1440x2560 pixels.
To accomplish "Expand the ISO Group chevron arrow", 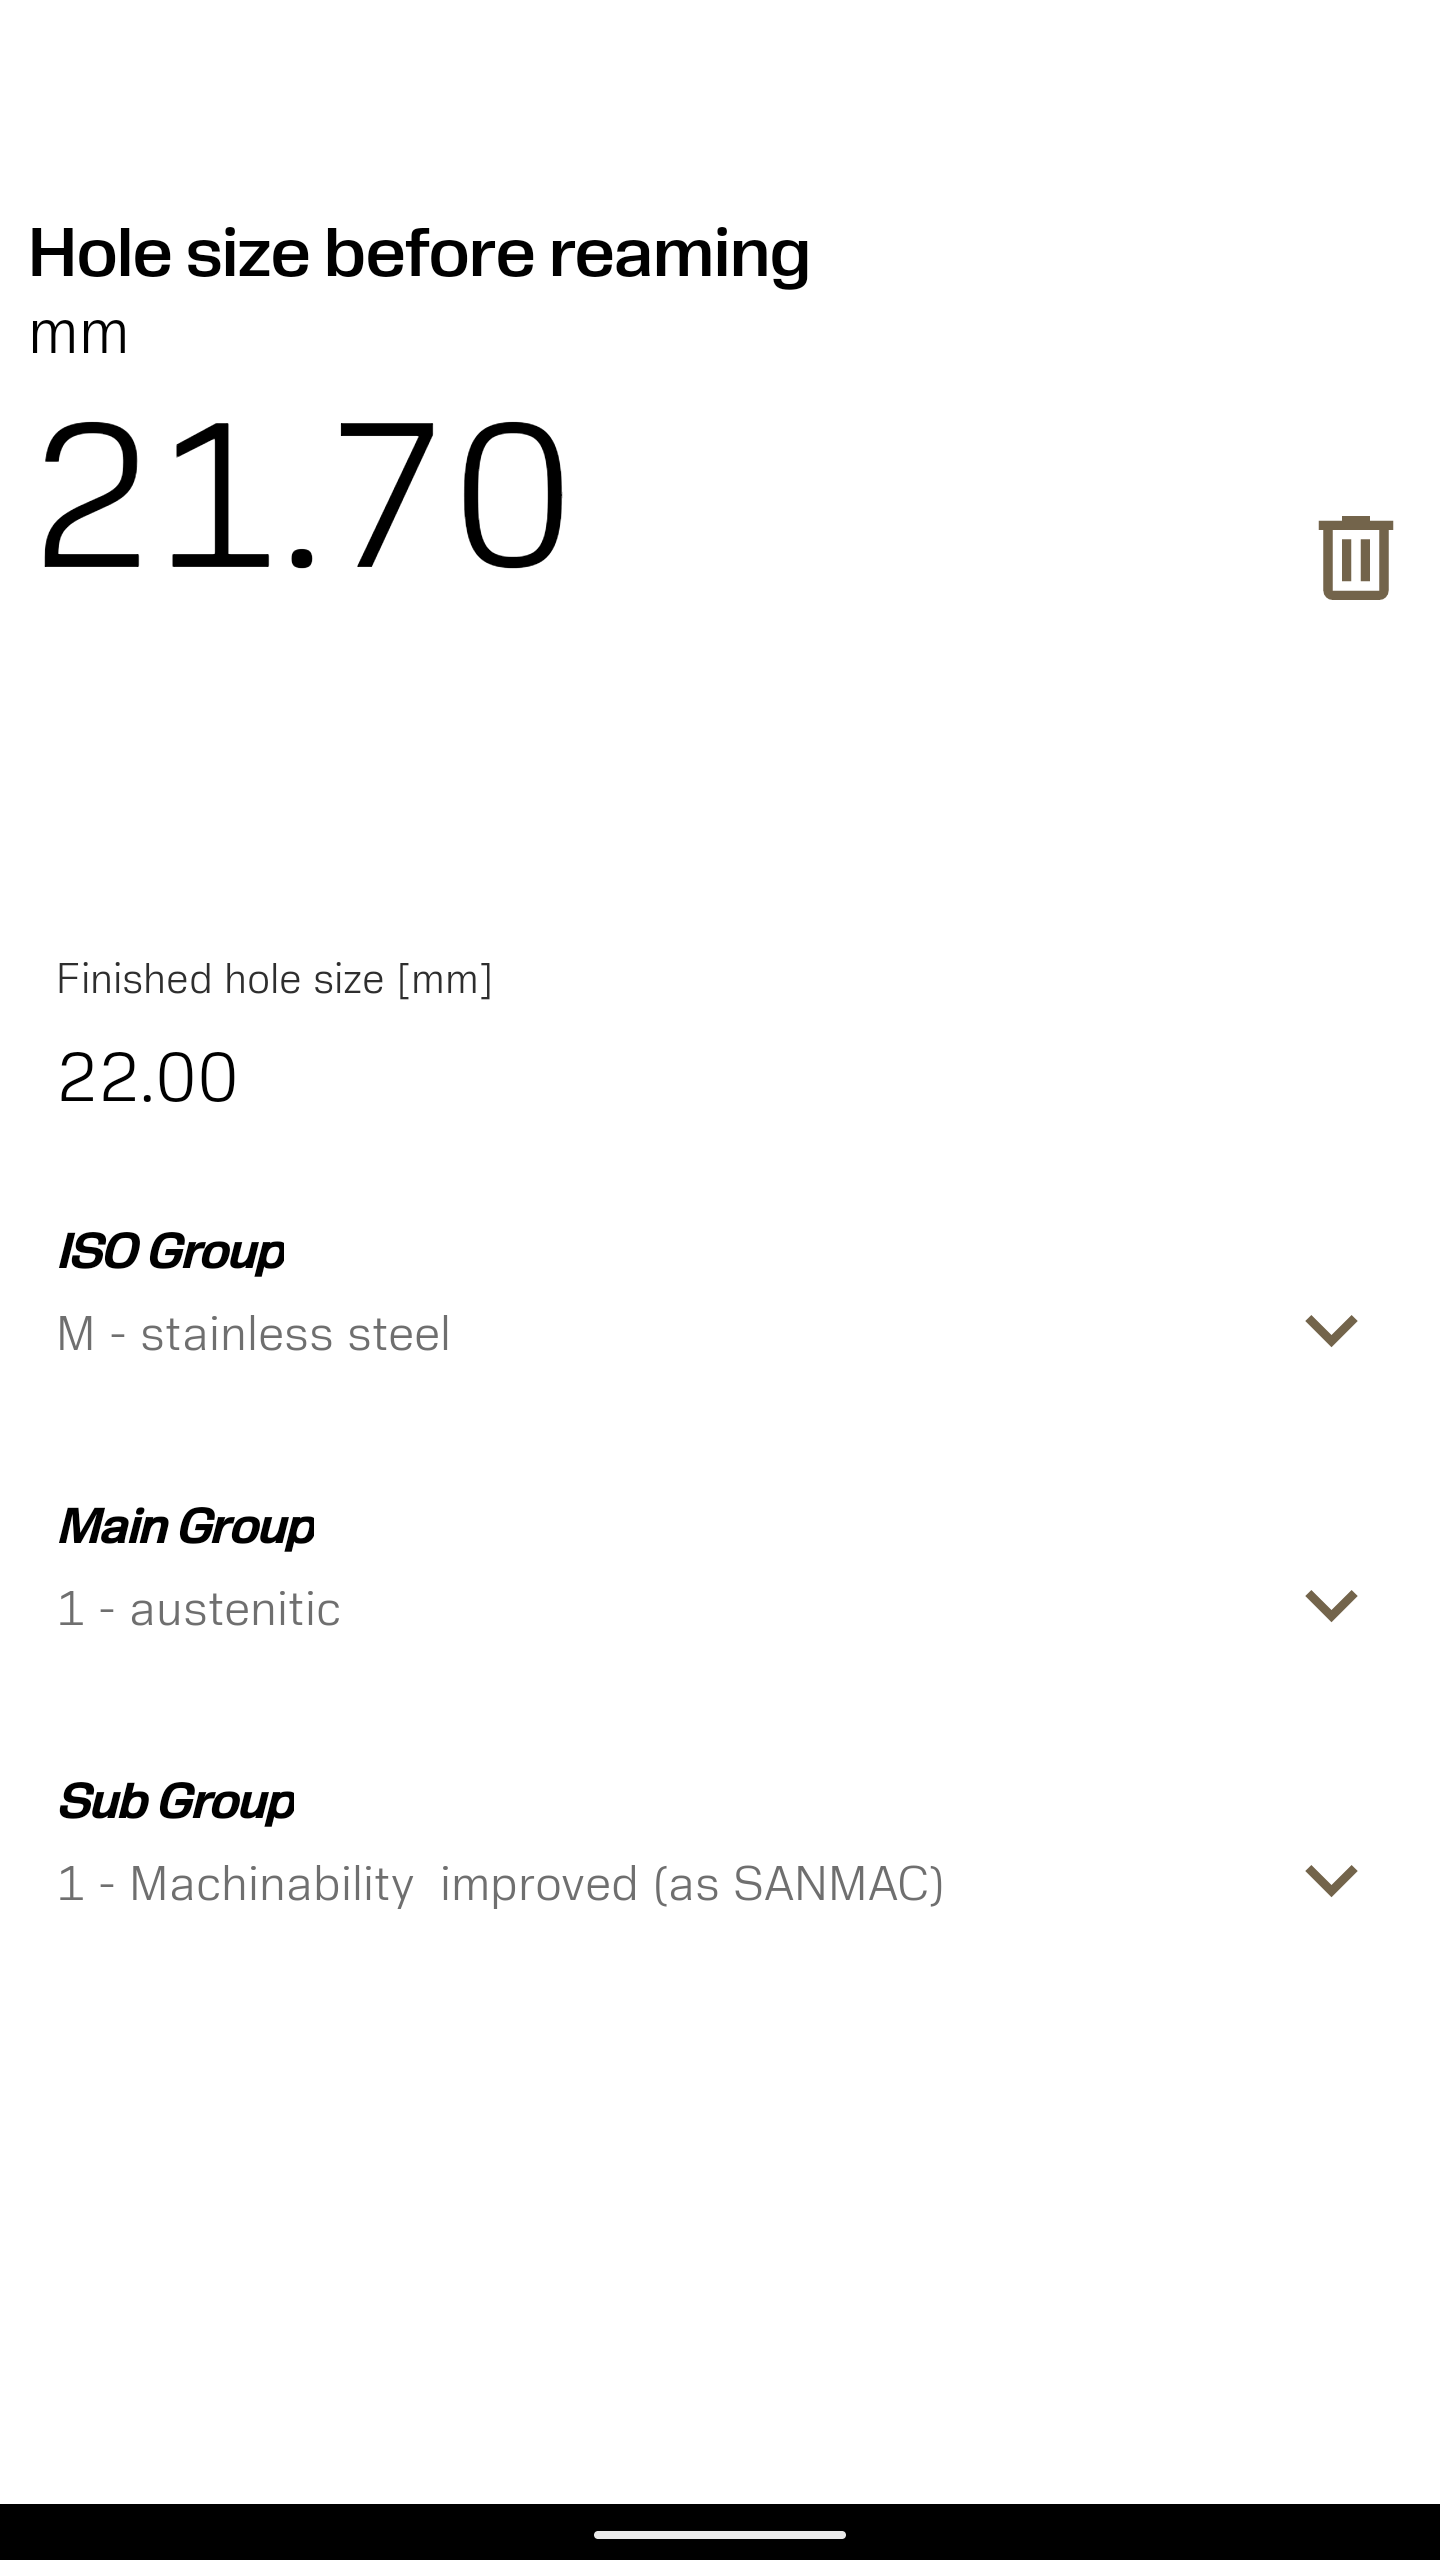I will click(x=1331, y=1331).
